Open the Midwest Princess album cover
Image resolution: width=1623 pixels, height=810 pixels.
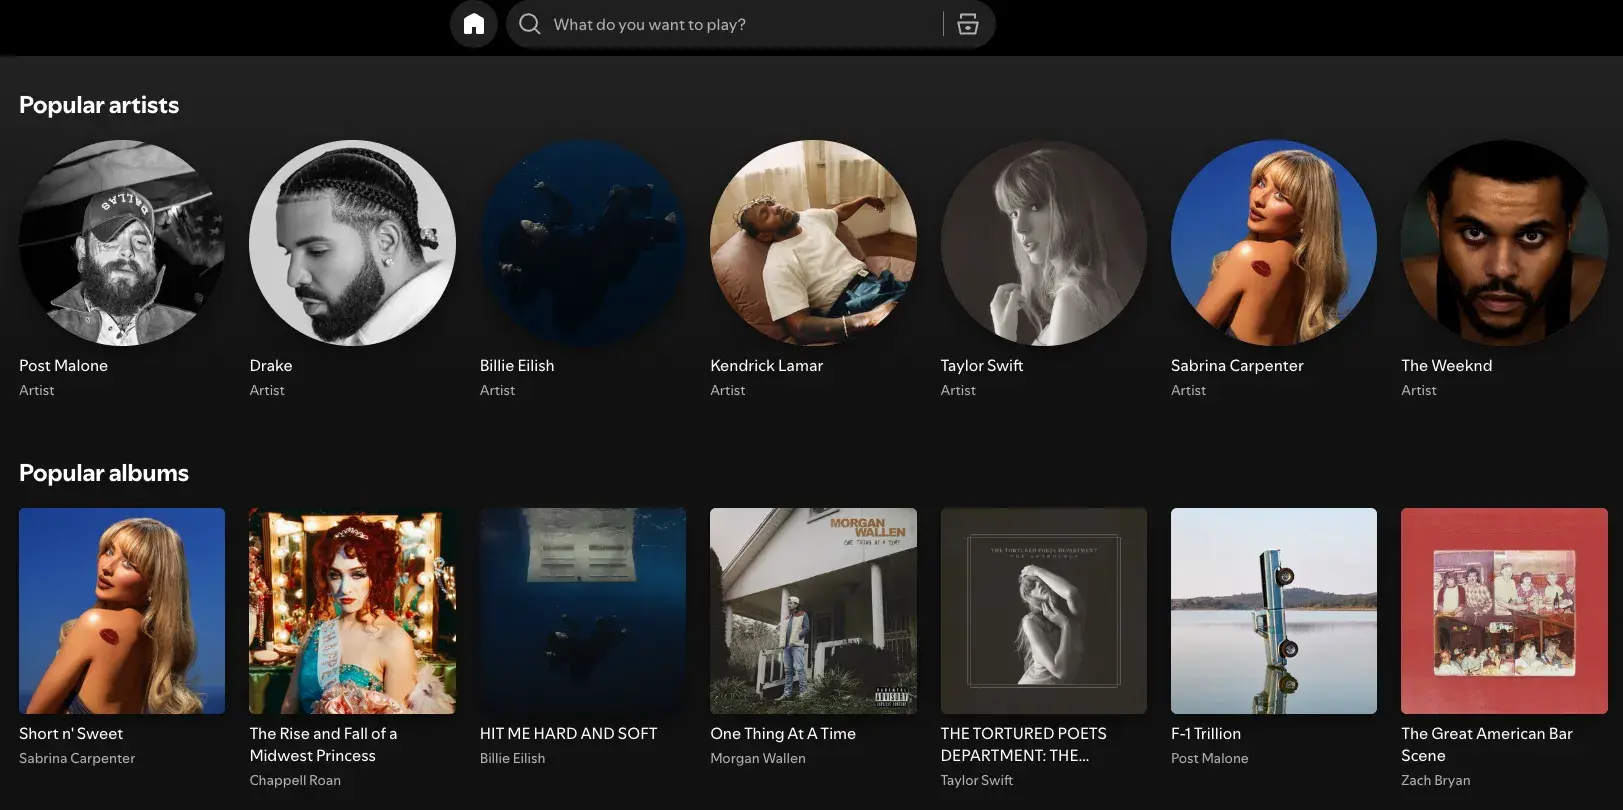[352, 611]
